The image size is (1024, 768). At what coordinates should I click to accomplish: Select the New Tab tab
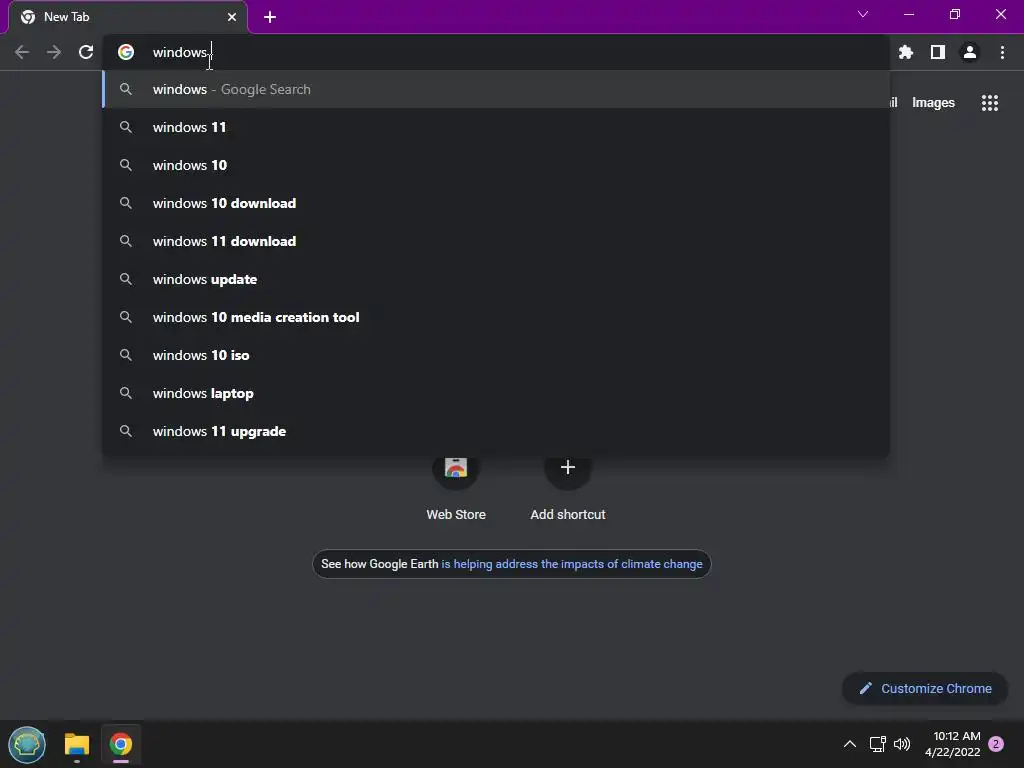(x=128, y=17)
